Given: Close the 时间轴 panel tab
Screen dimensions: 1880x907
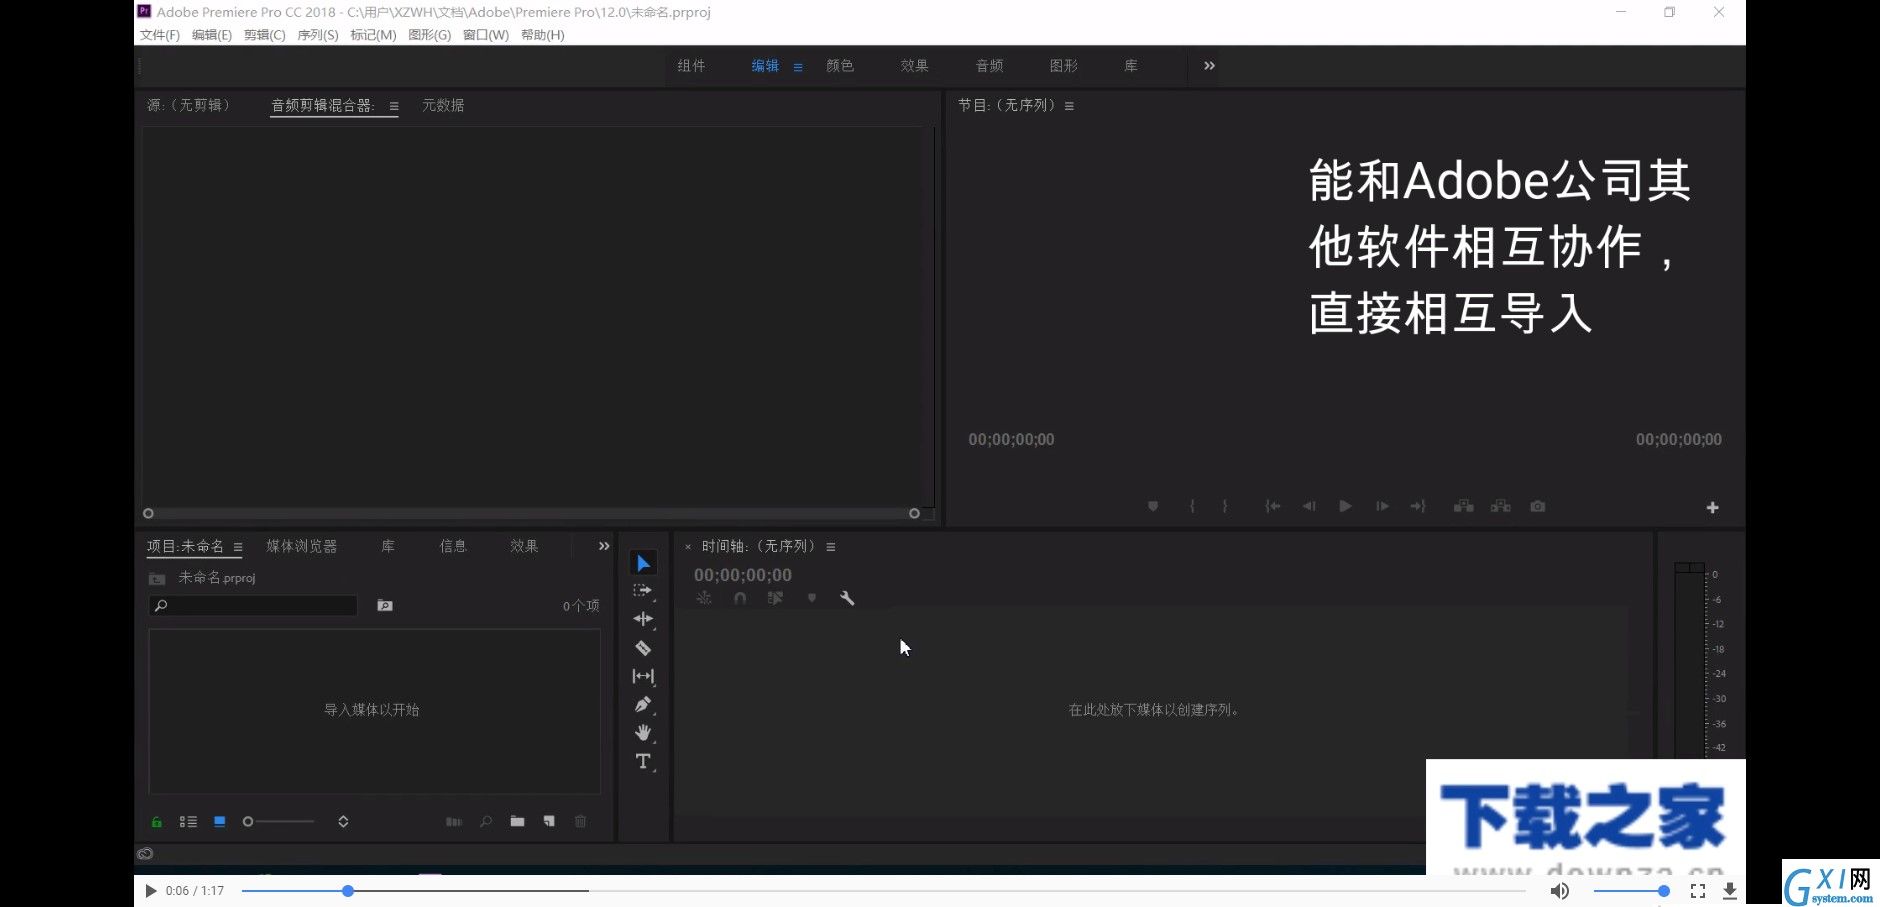Looking at the screenshot, I should click(688, 547).
